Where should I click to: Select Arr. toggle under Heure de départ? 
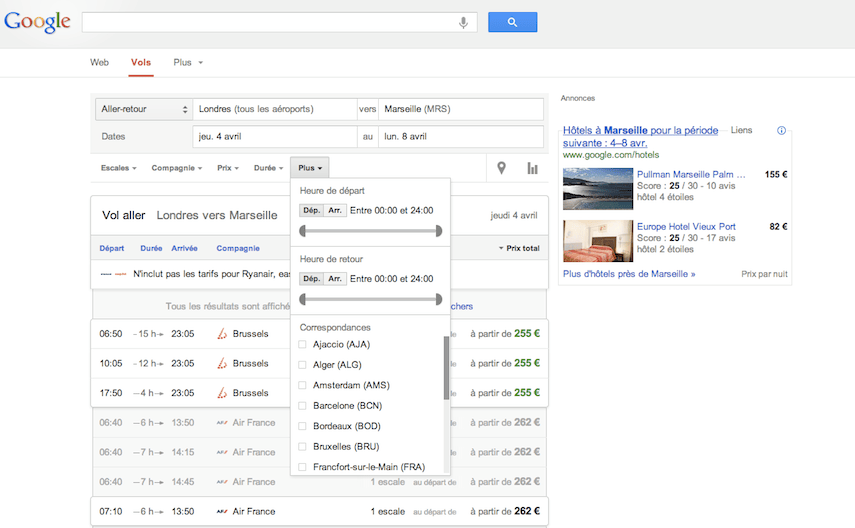click(335, 211)
